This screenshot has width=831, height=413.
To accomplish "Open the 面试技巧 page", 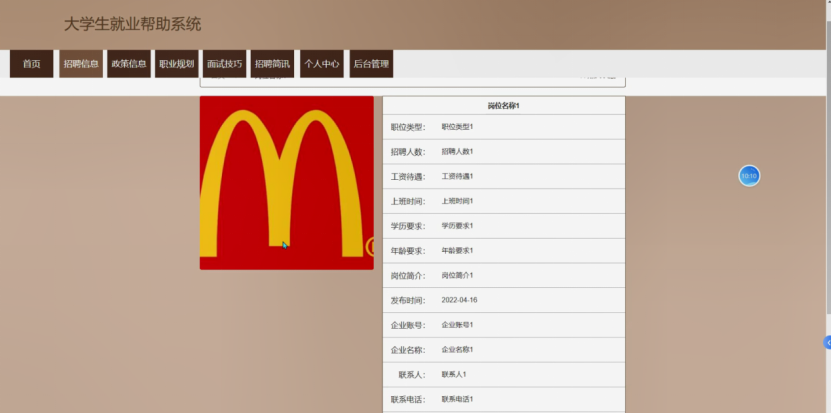I will point(224,64).
